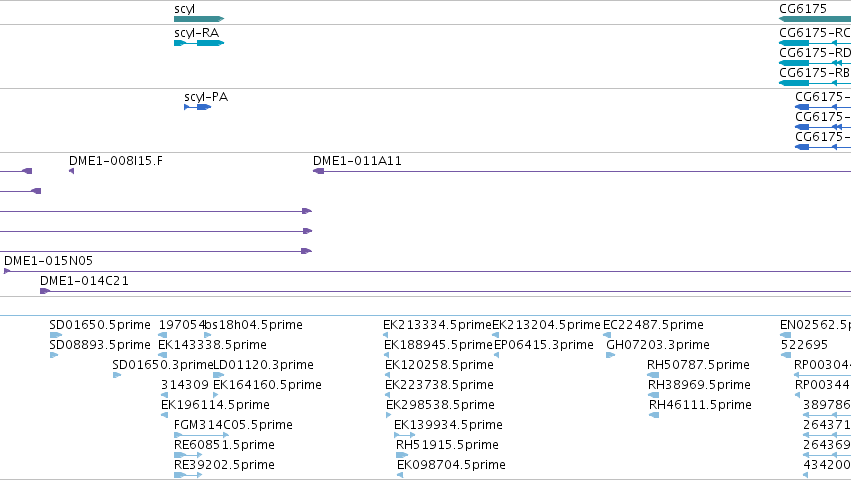Click the CG6175 gene label
The height and width of the screenshot is (480, 851).
[803, 9]
